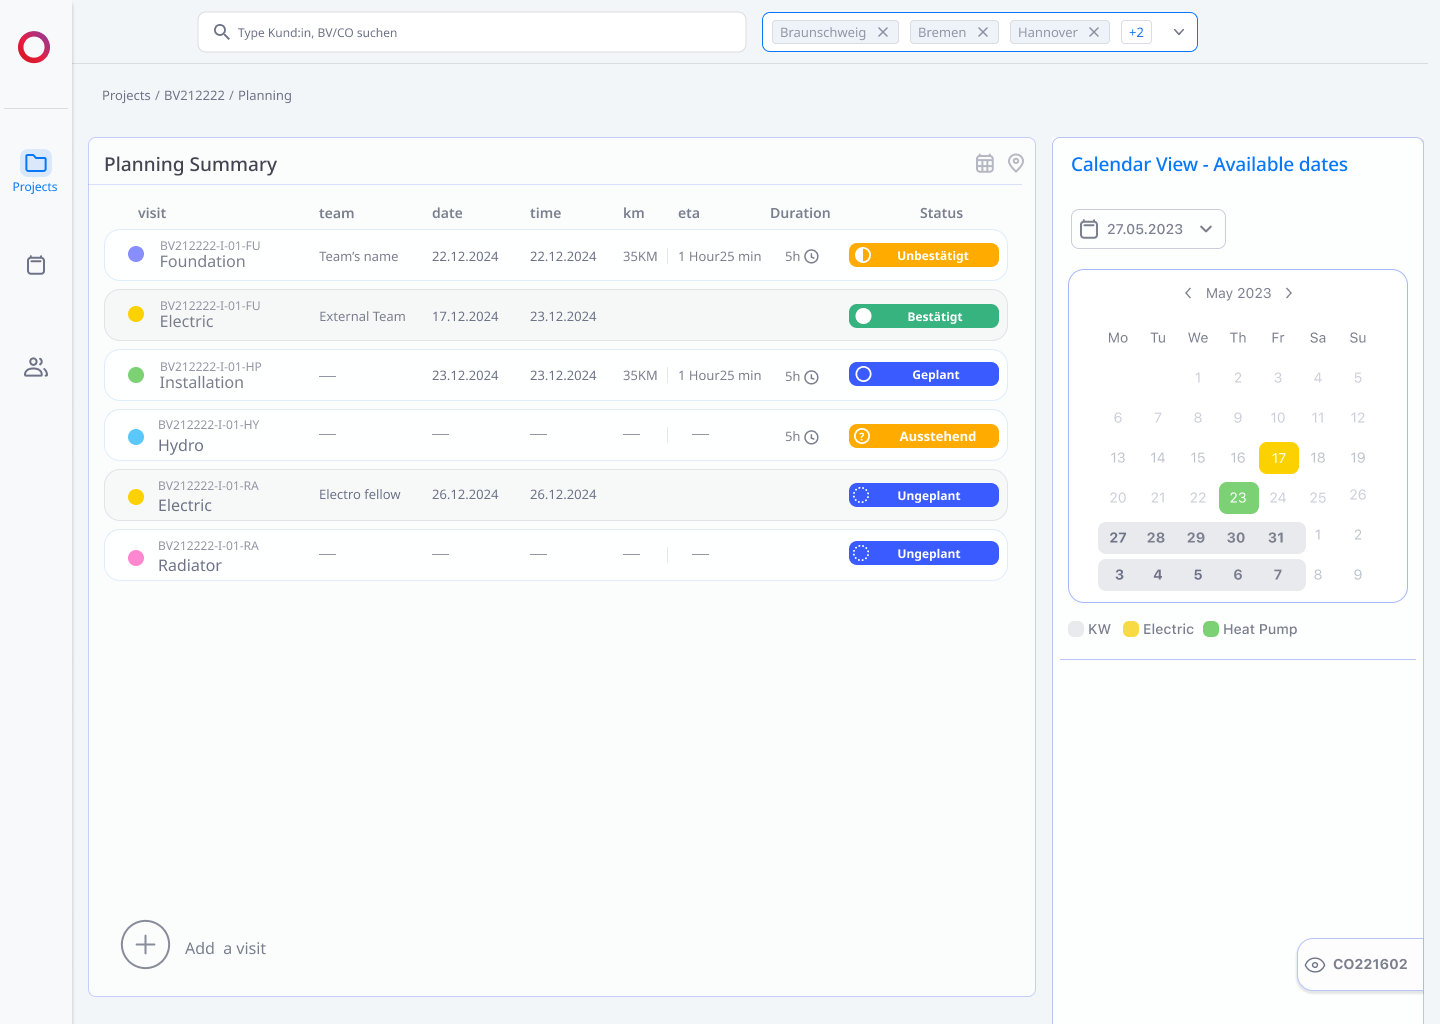Toggle the eye icon next to CO221602
This screenshot has width=1440, height=1024.
pos(1315,965)
